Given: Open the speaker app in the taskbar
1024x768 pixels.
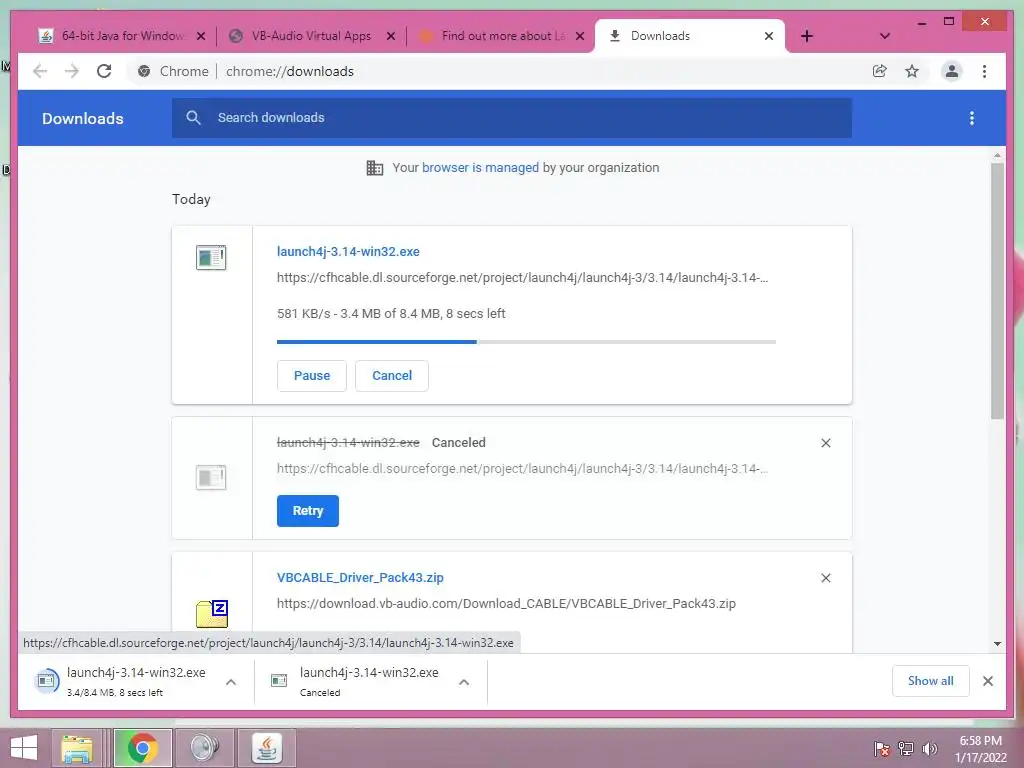Looking at the screenshot, I should (x=204, y=748).
